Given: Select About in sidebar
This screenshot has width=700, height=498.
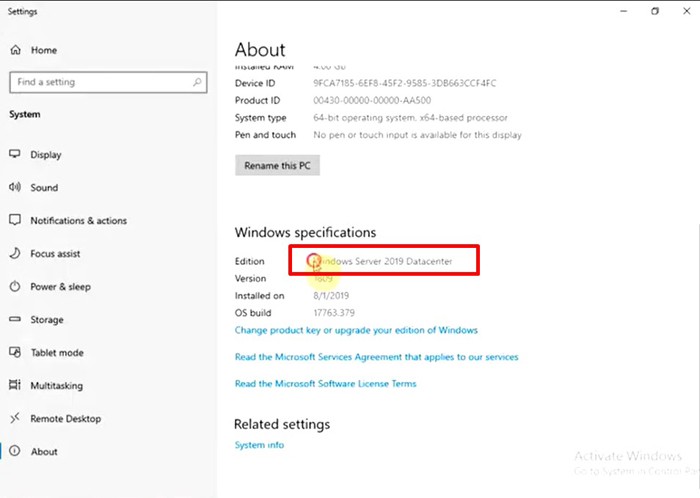Looking at the screenshot, I should pyautogui.click(x=44, y=452).
